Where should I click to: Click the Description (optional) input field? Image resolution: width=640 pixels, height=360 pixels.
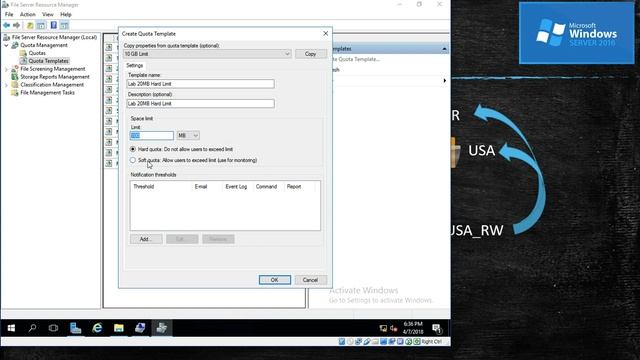[200, 104]
